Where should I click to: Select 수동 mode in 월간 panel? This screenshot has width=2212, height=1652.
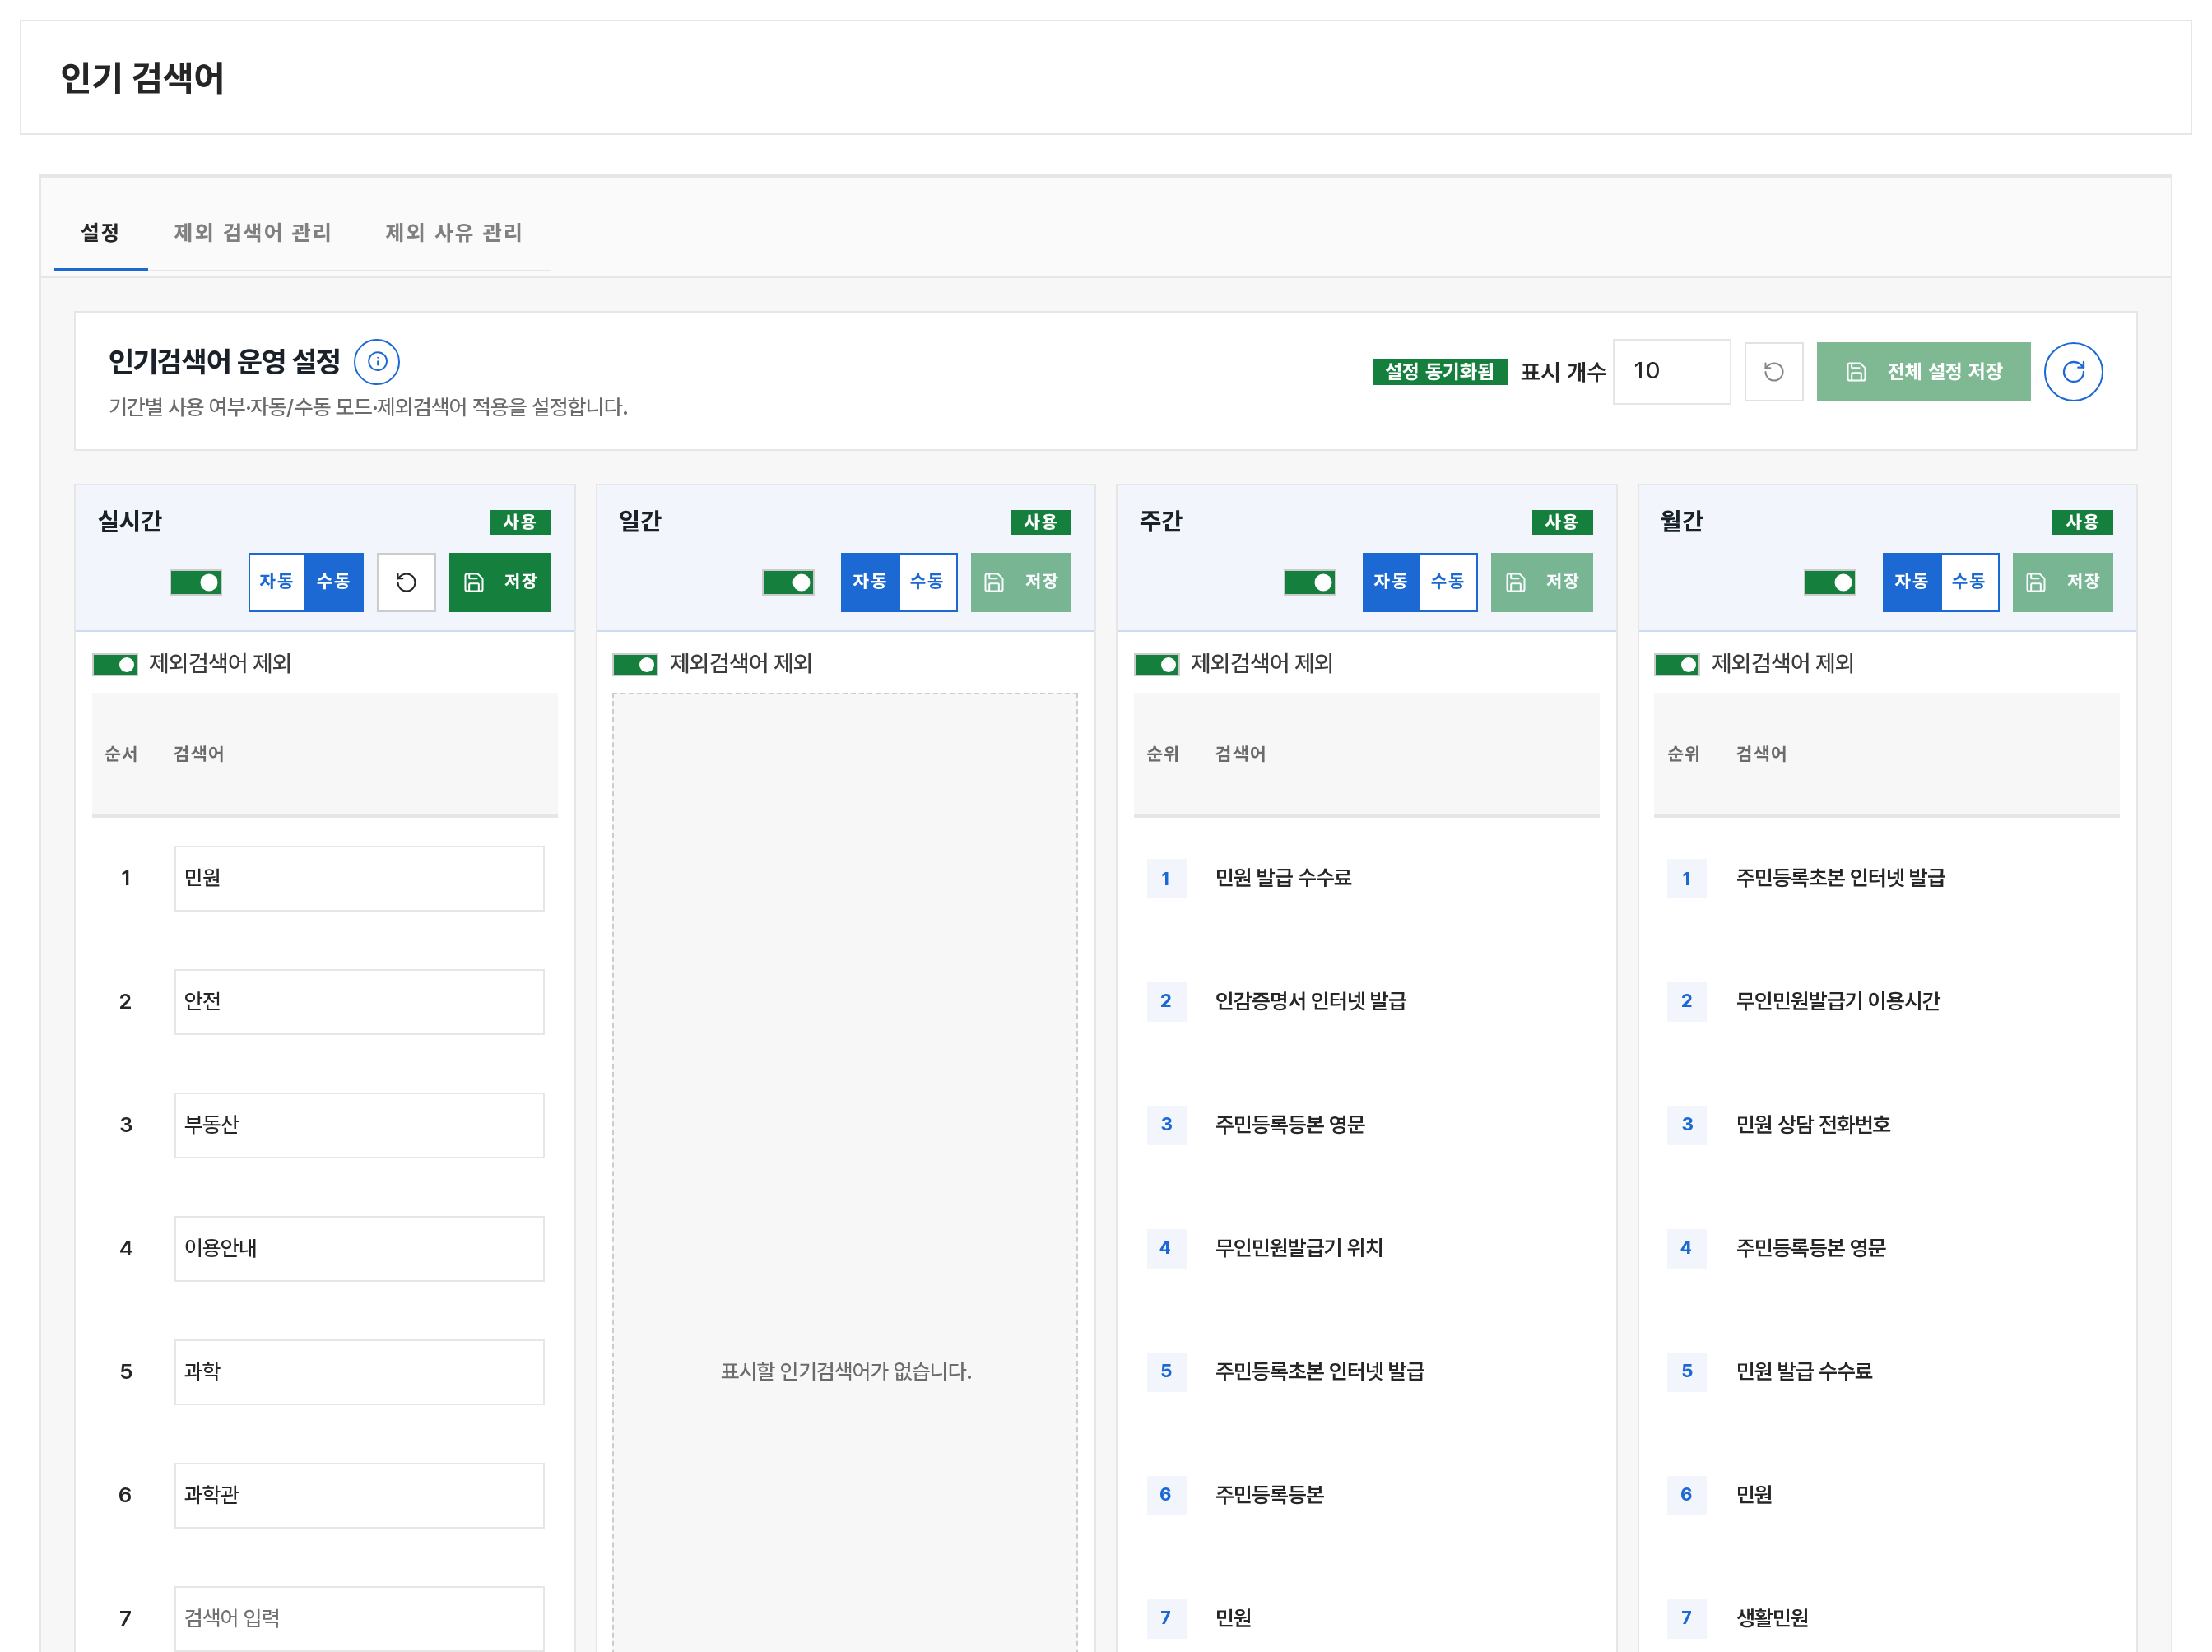point(1969,582)
